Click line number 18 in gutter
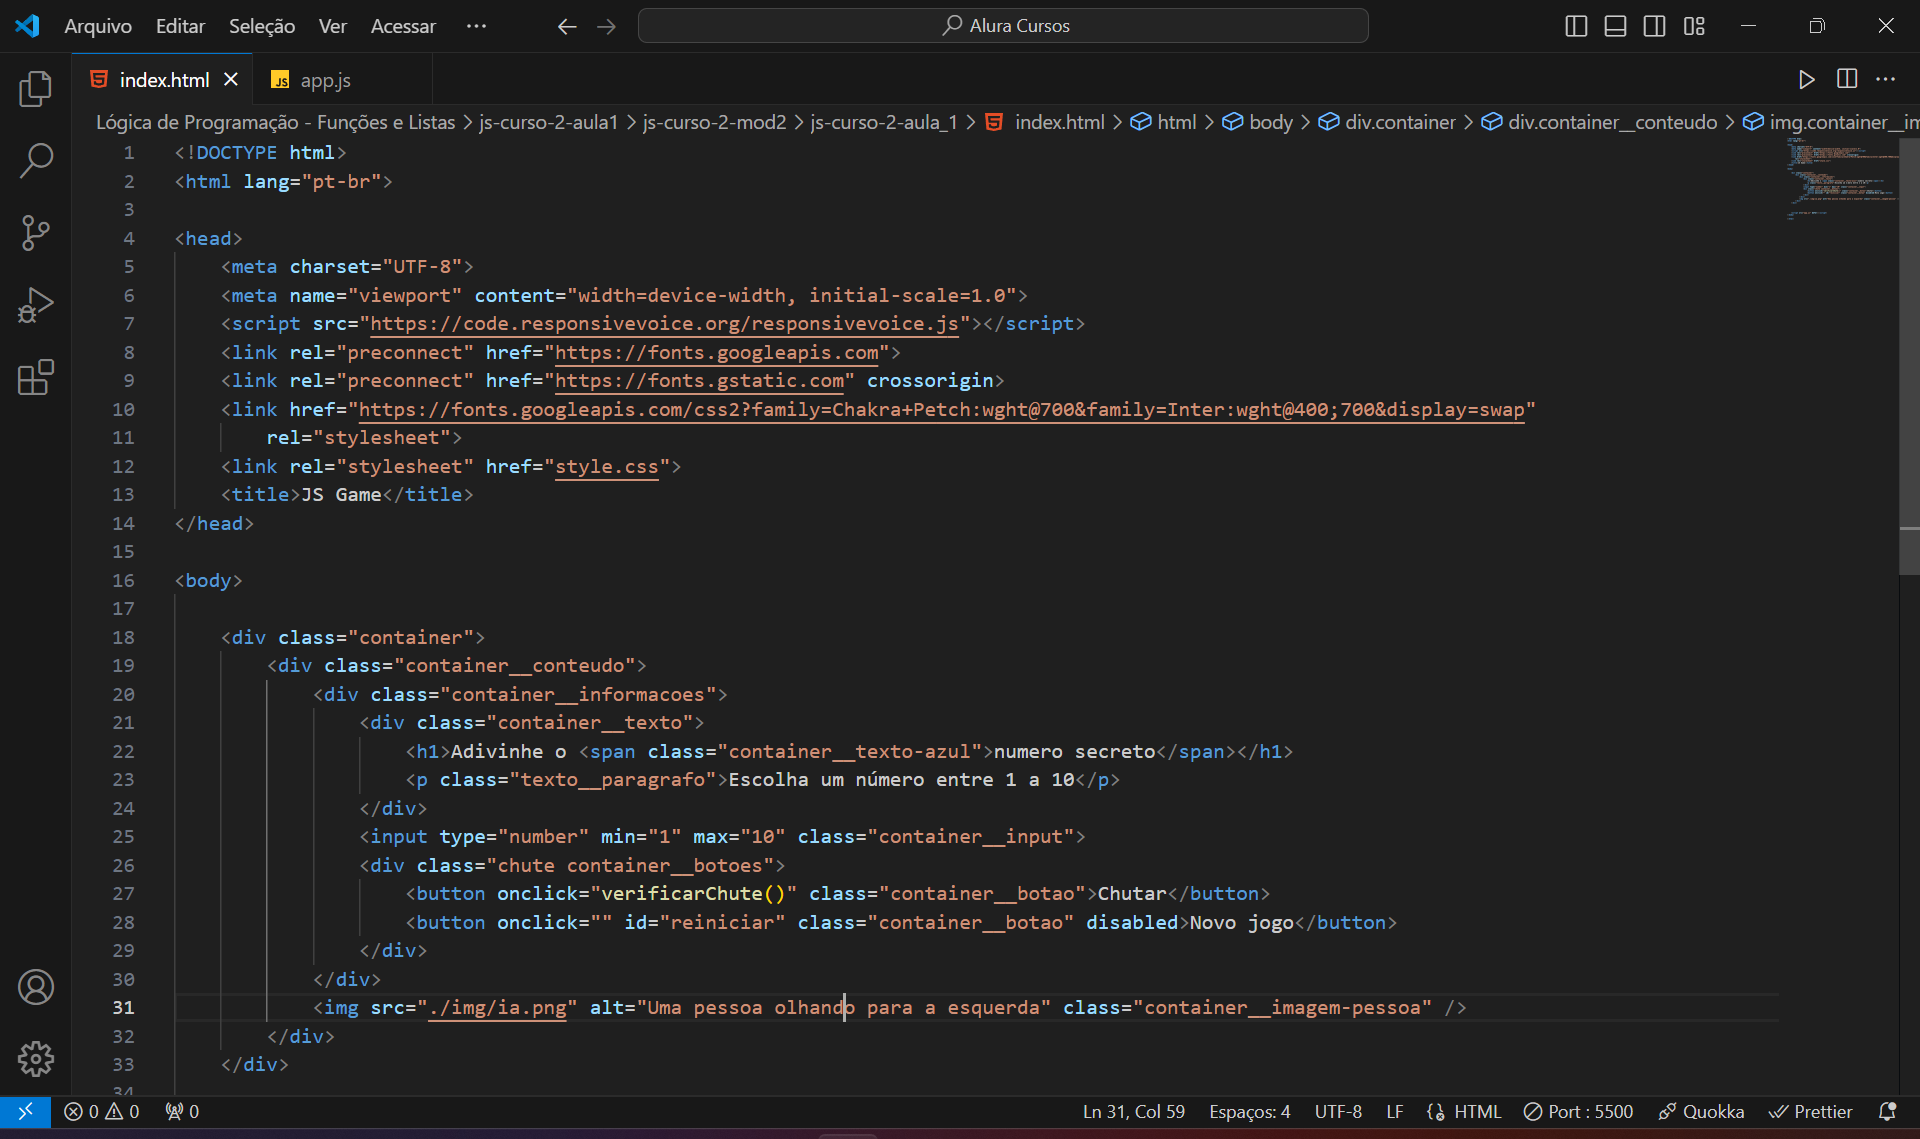This screenshot has width=1920, height=1139. tap(123, 637)
